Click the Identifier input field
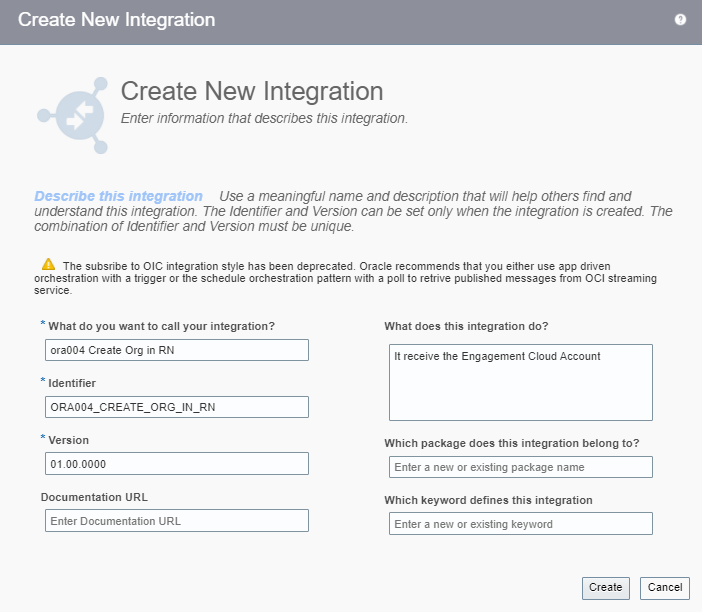The height and width of the screenshot is (612, 702). point(177,407)
